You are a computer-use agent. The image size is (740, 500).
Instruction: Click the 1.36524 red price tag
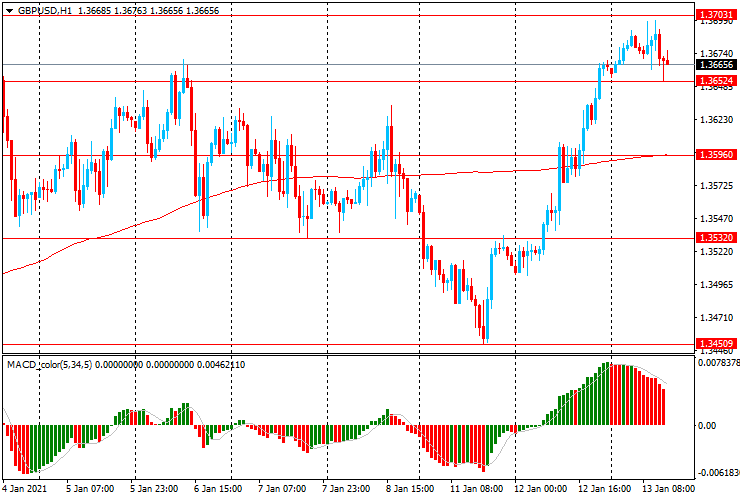click(x=715, y=80)
